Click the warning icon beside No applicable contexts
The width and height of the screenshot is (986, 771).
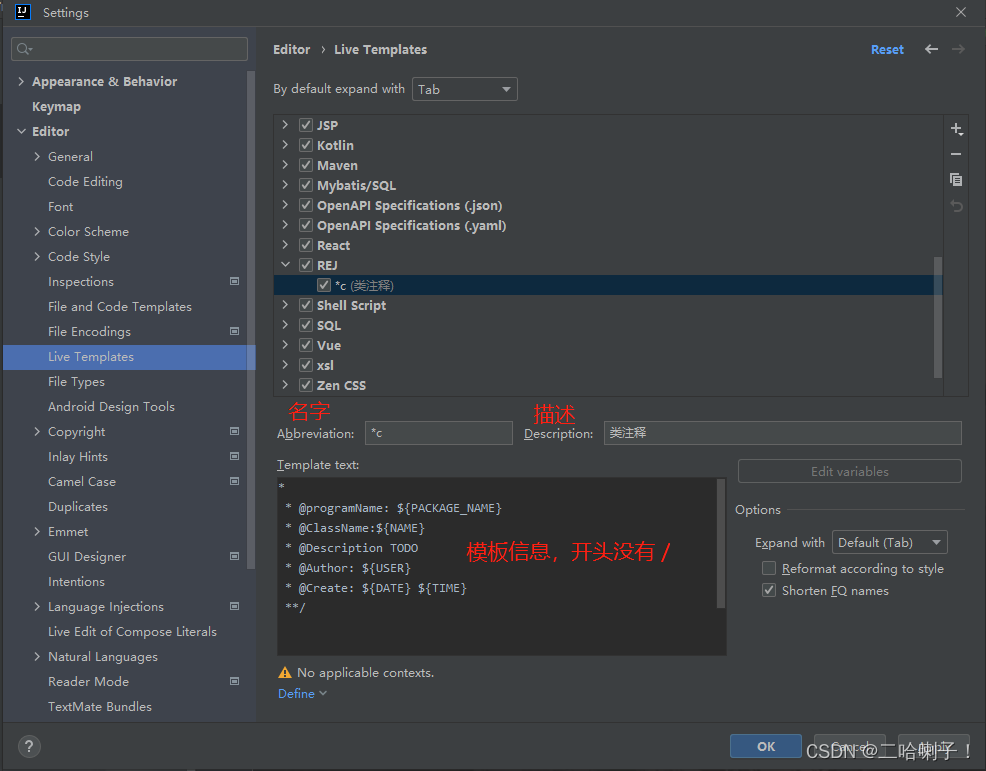[x=285, y=673]
